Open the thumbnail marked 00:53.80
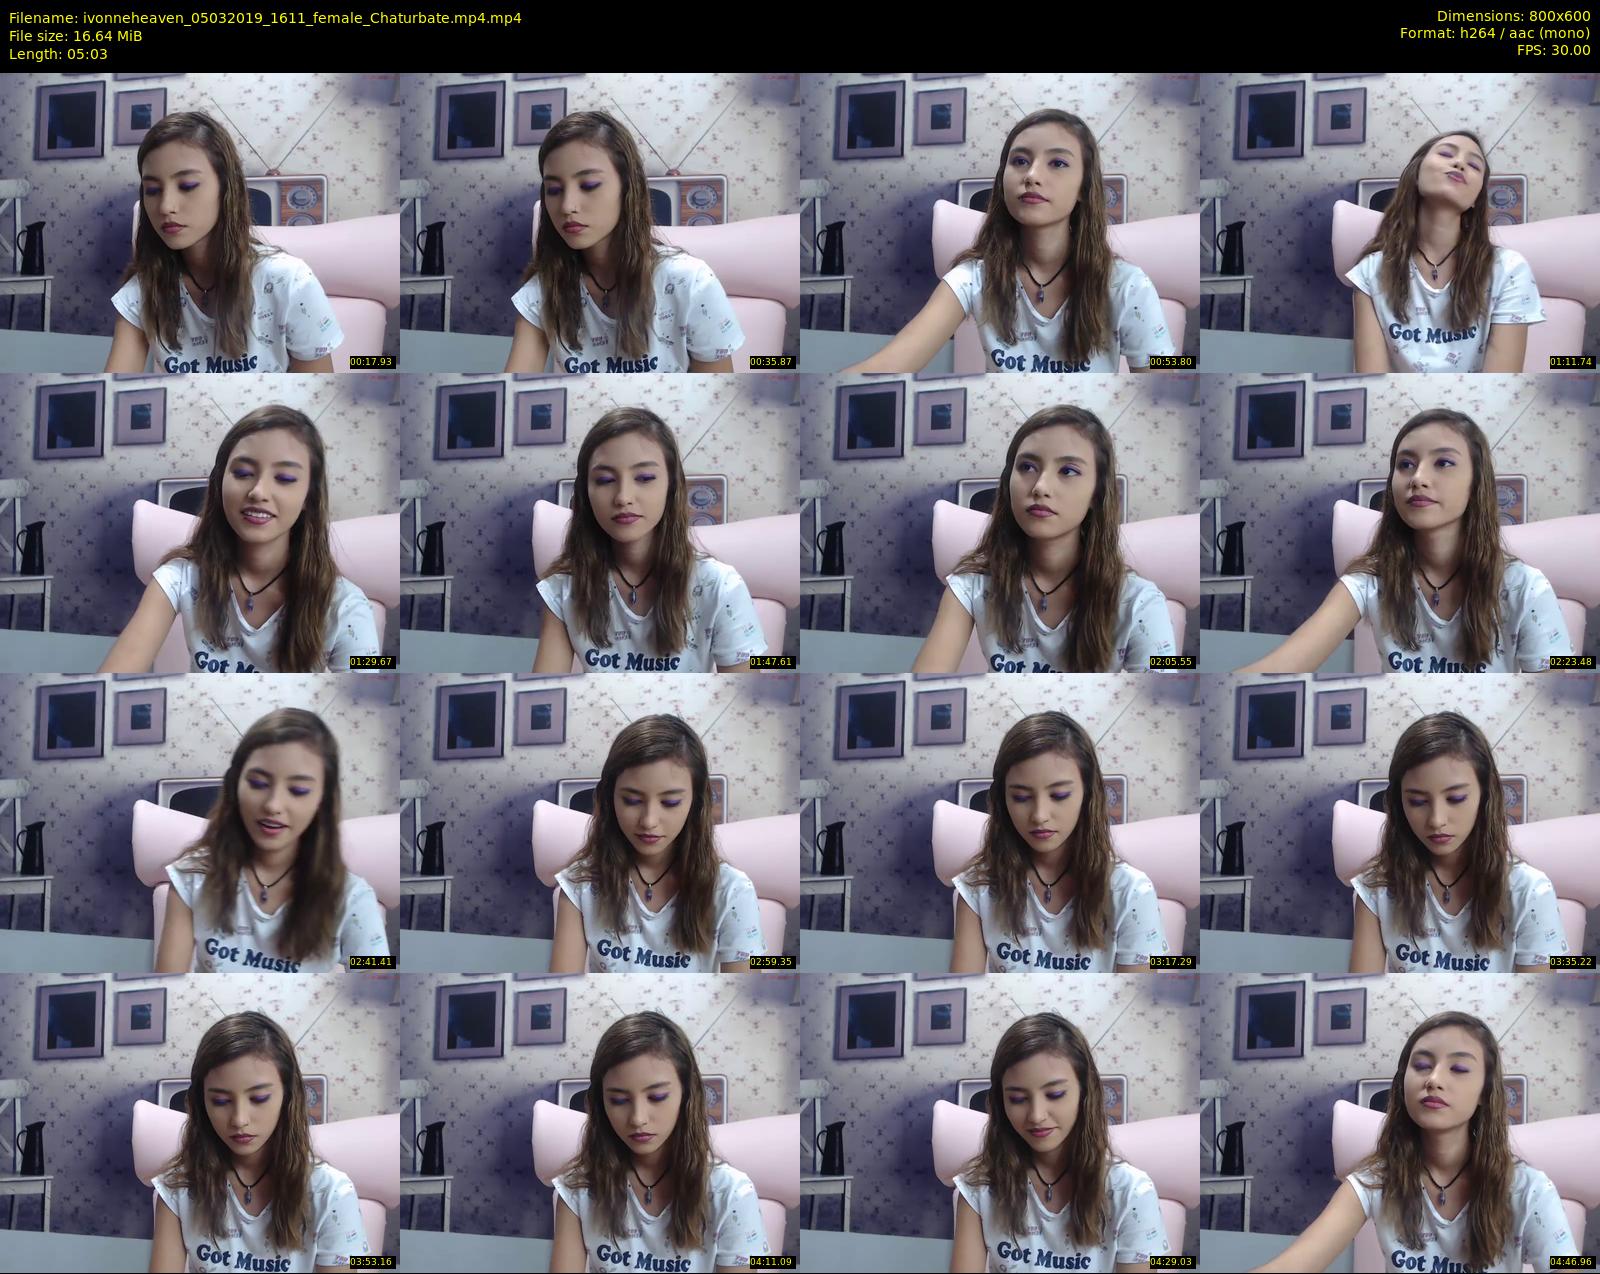The image size is (1600, 1274). [1000, 223]
